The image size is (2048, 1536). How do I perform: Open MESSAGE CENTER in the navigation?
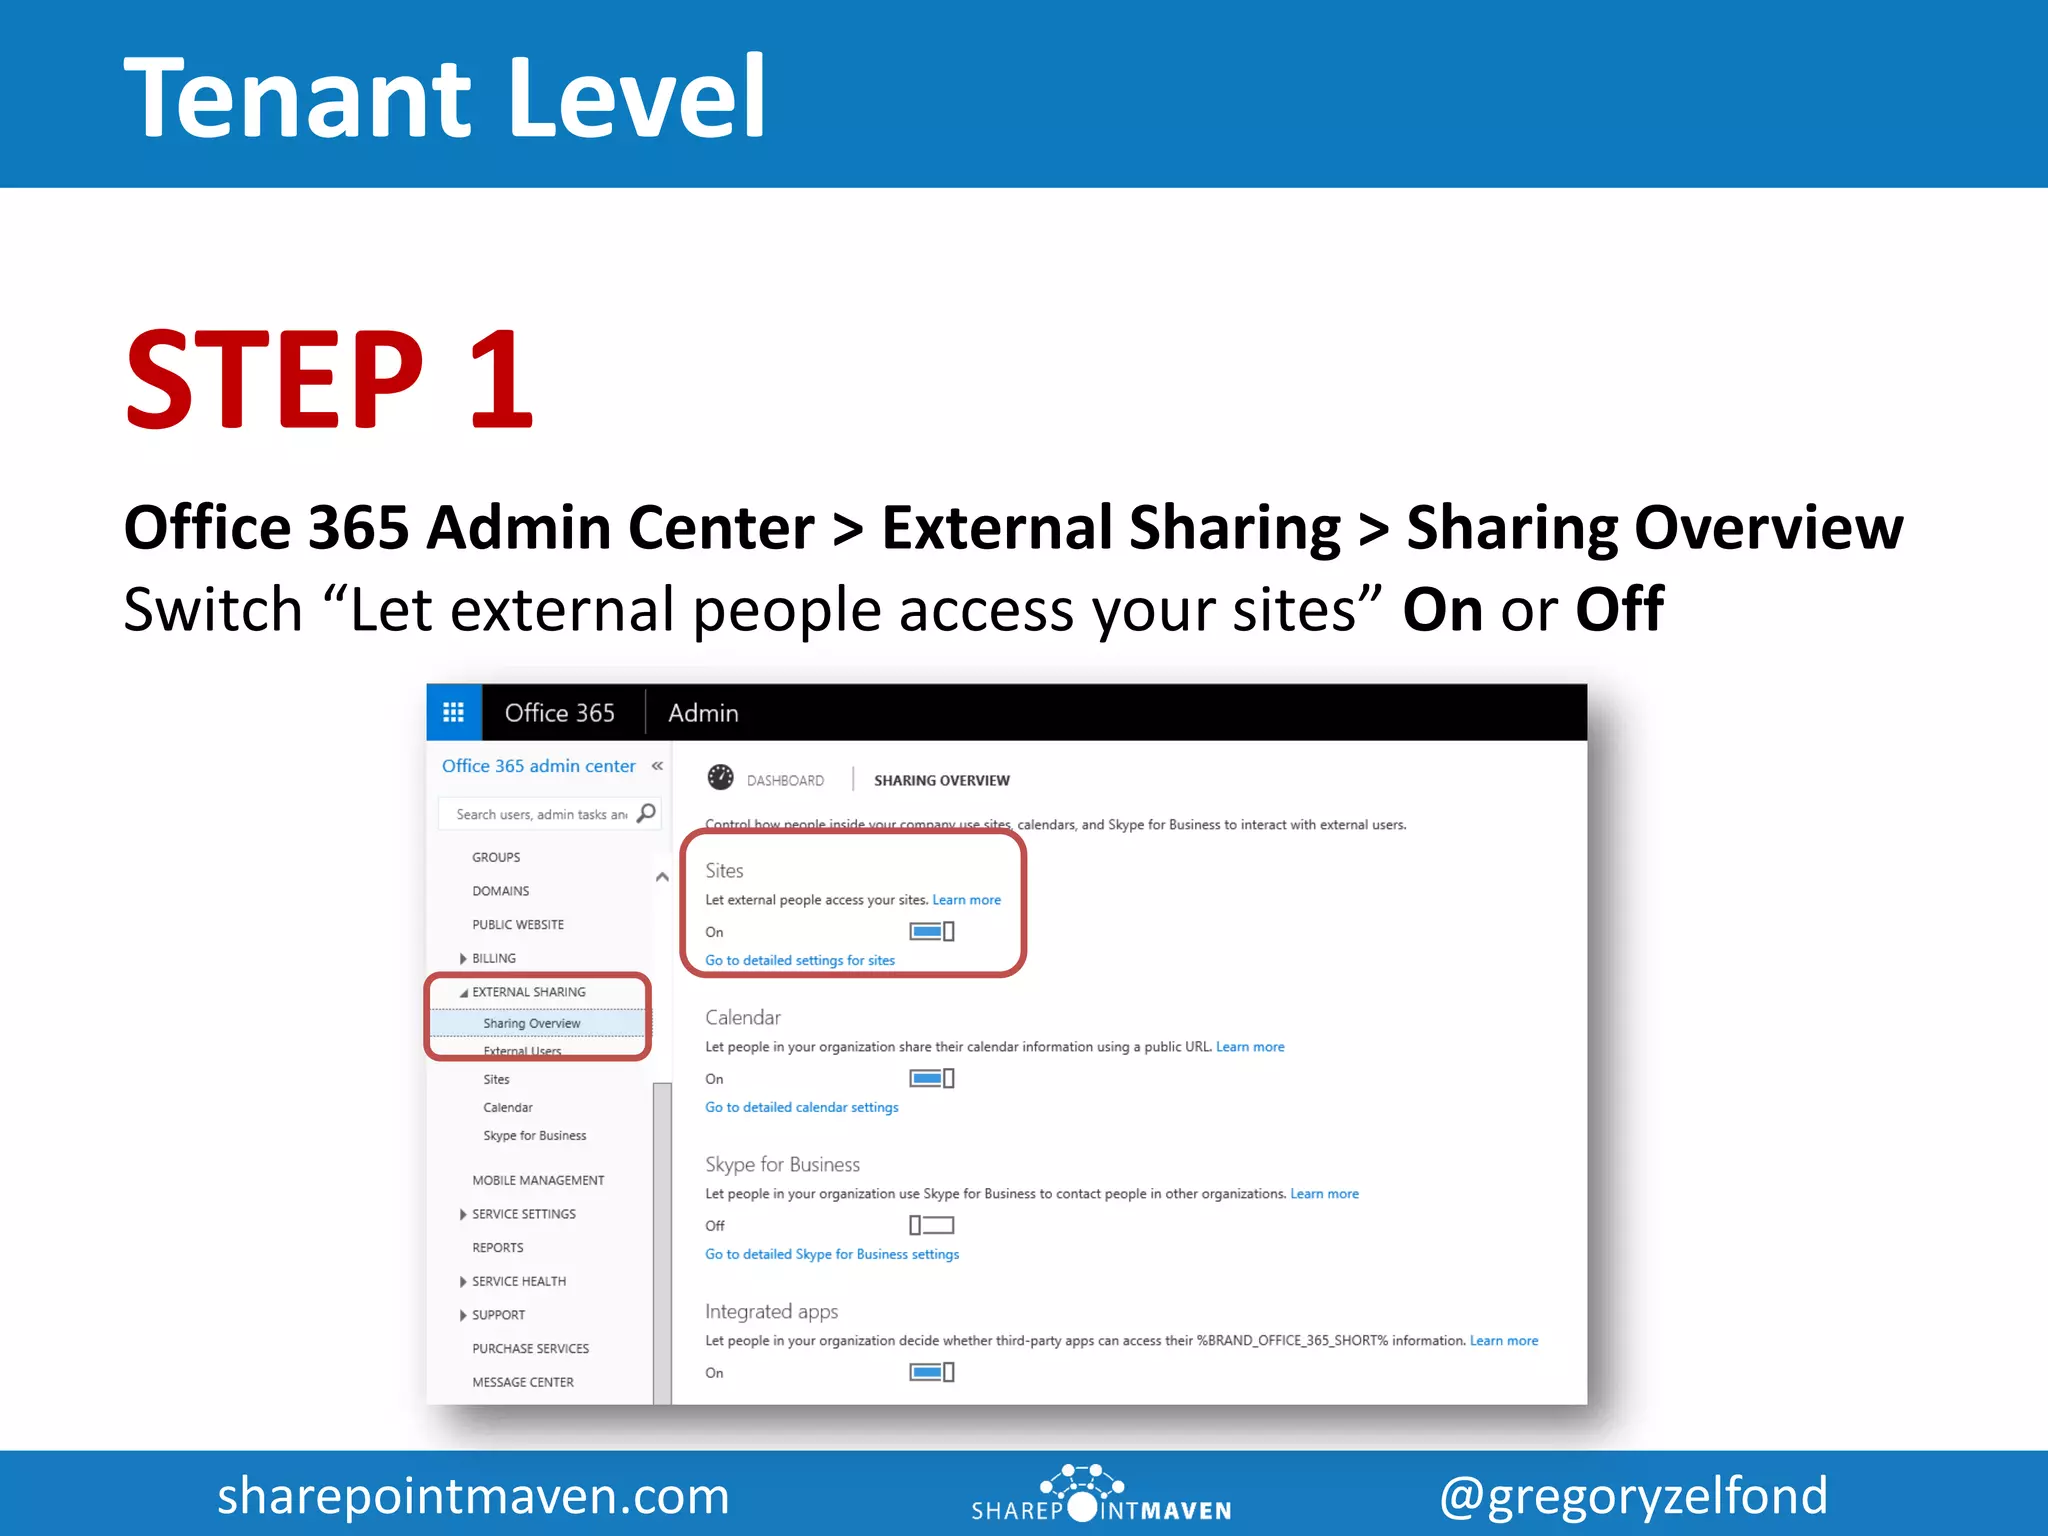[523, 1382]
